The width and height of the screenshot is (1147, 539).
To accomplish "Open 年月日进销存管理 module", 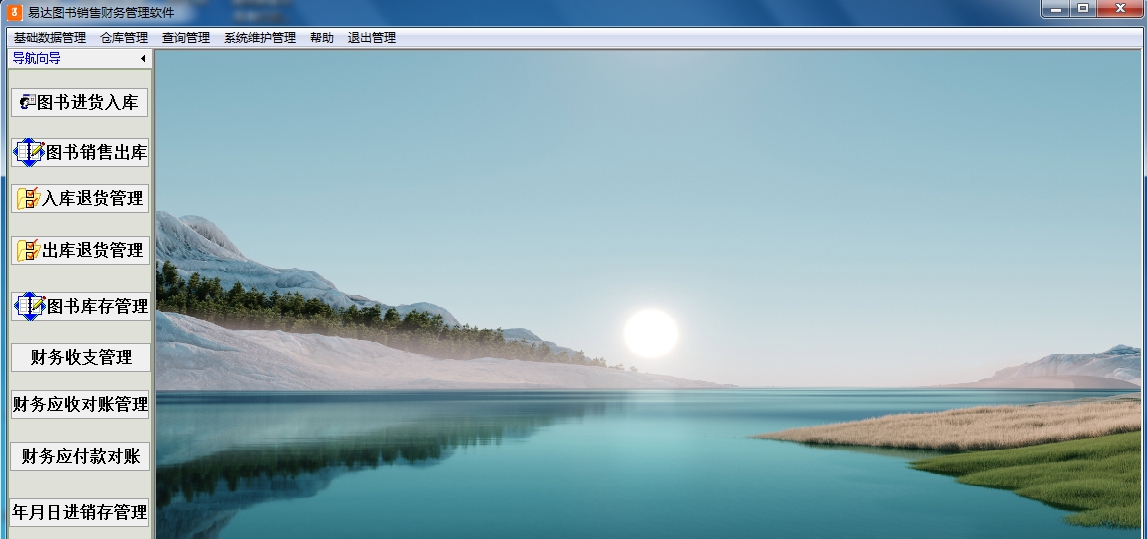I will pos(80,512).
